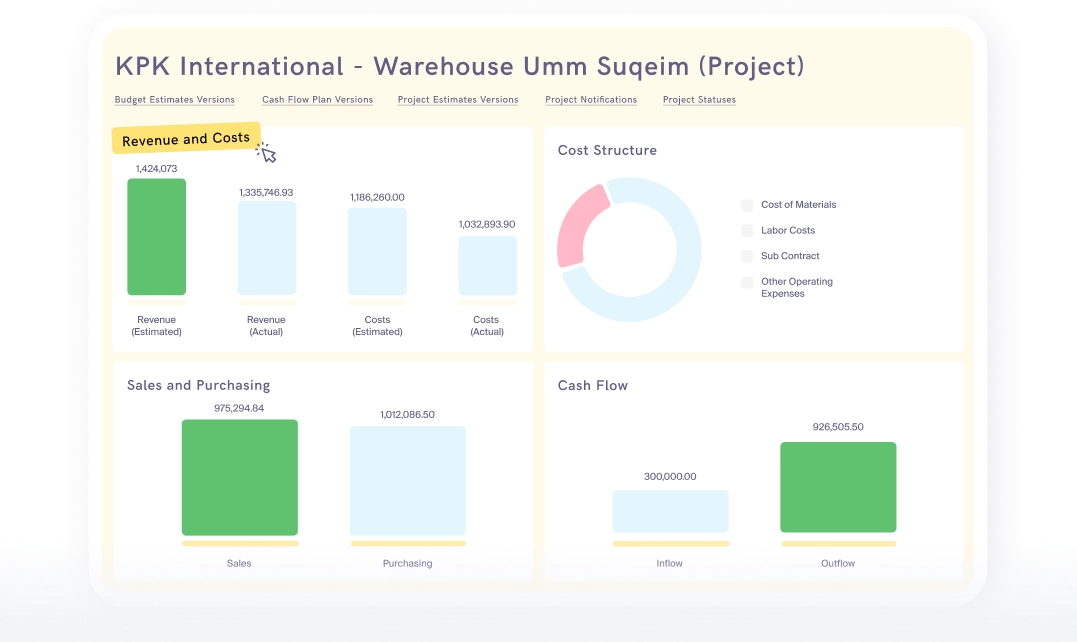The image size is (1077, 642).
Task: View the Project Statuses page
Action: 699,100
